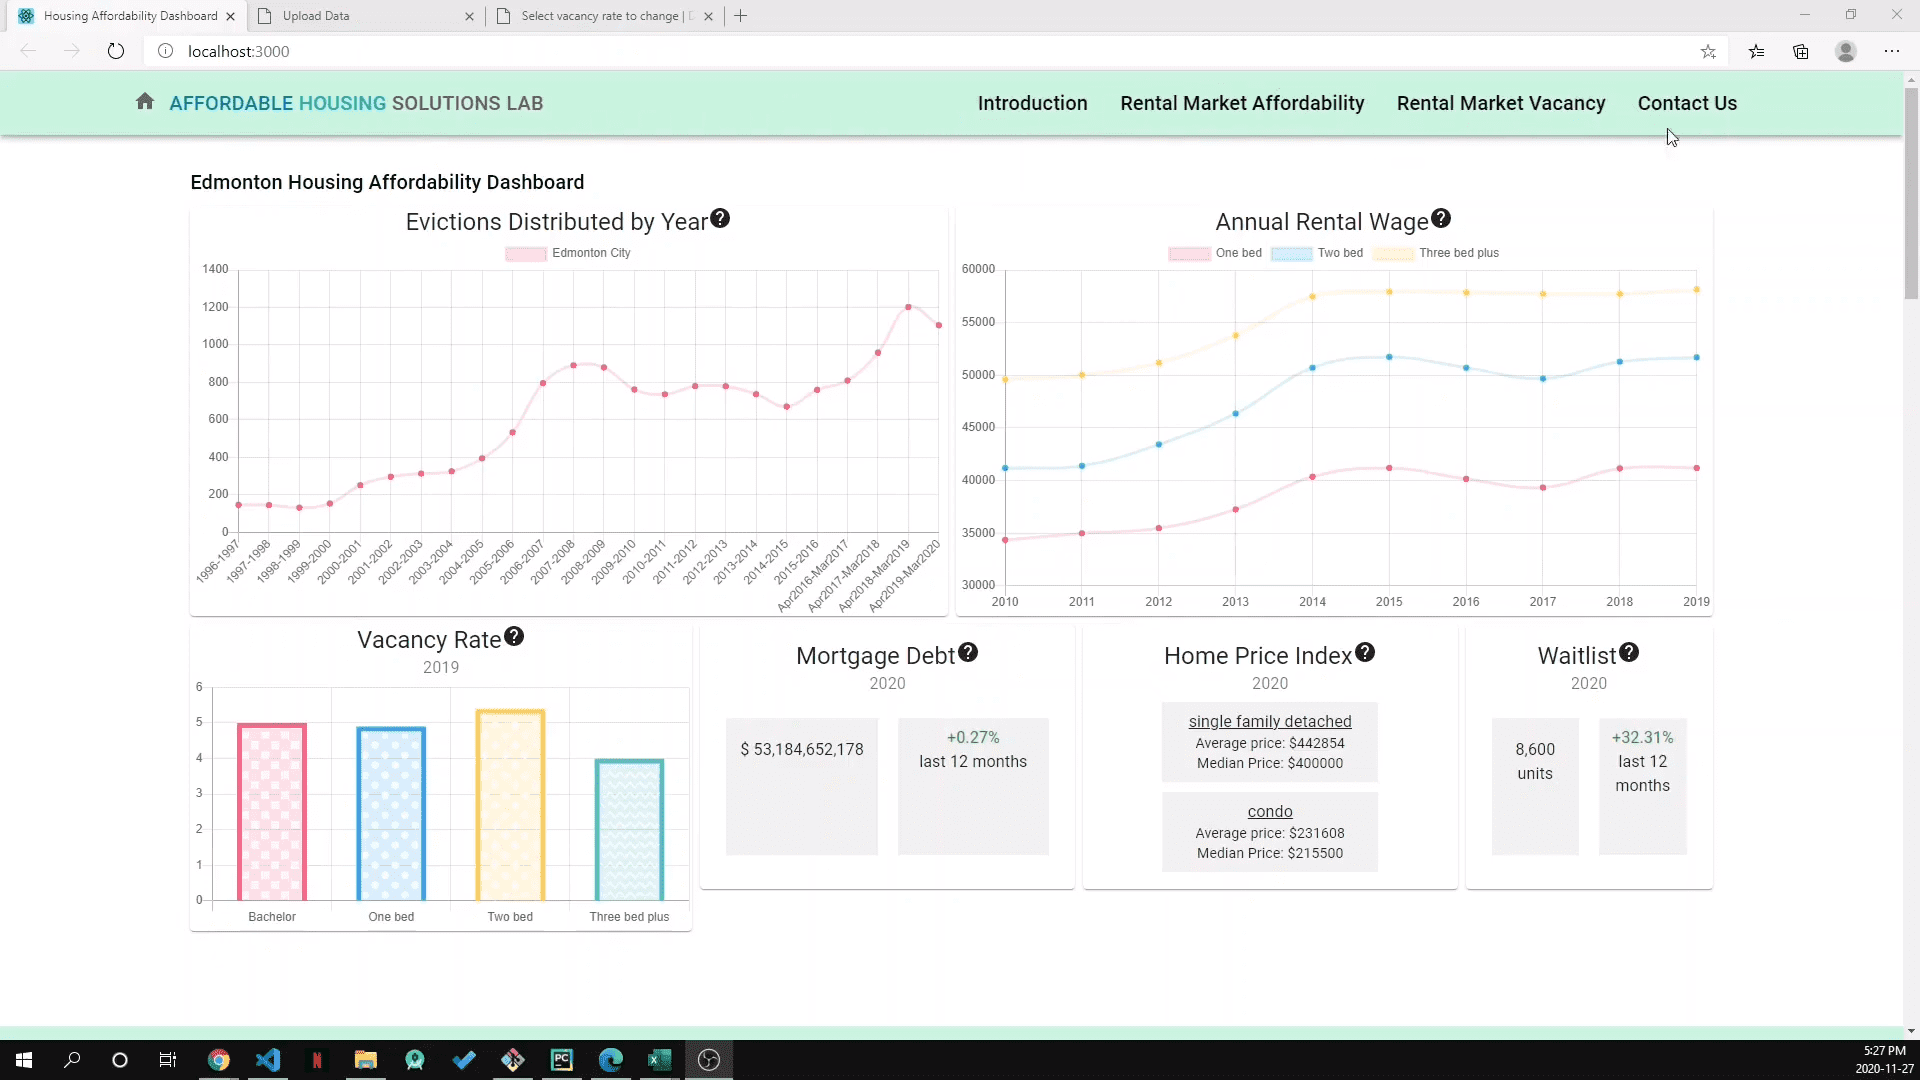Click the Mortgage Debt question mark icon
Viewport: 1920px width, 1080px height.
click(968, 652)
